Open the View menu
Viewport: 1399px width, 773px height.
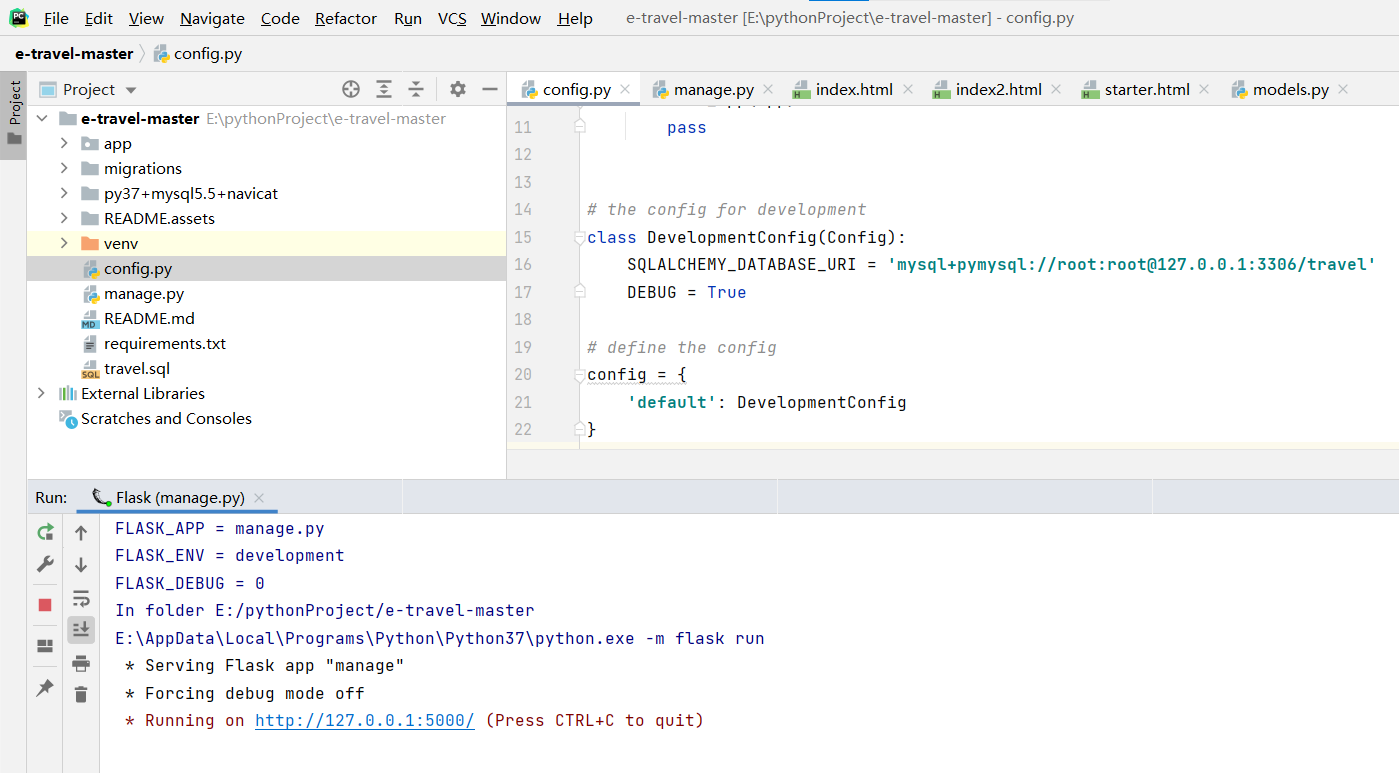tap(146, 18)
